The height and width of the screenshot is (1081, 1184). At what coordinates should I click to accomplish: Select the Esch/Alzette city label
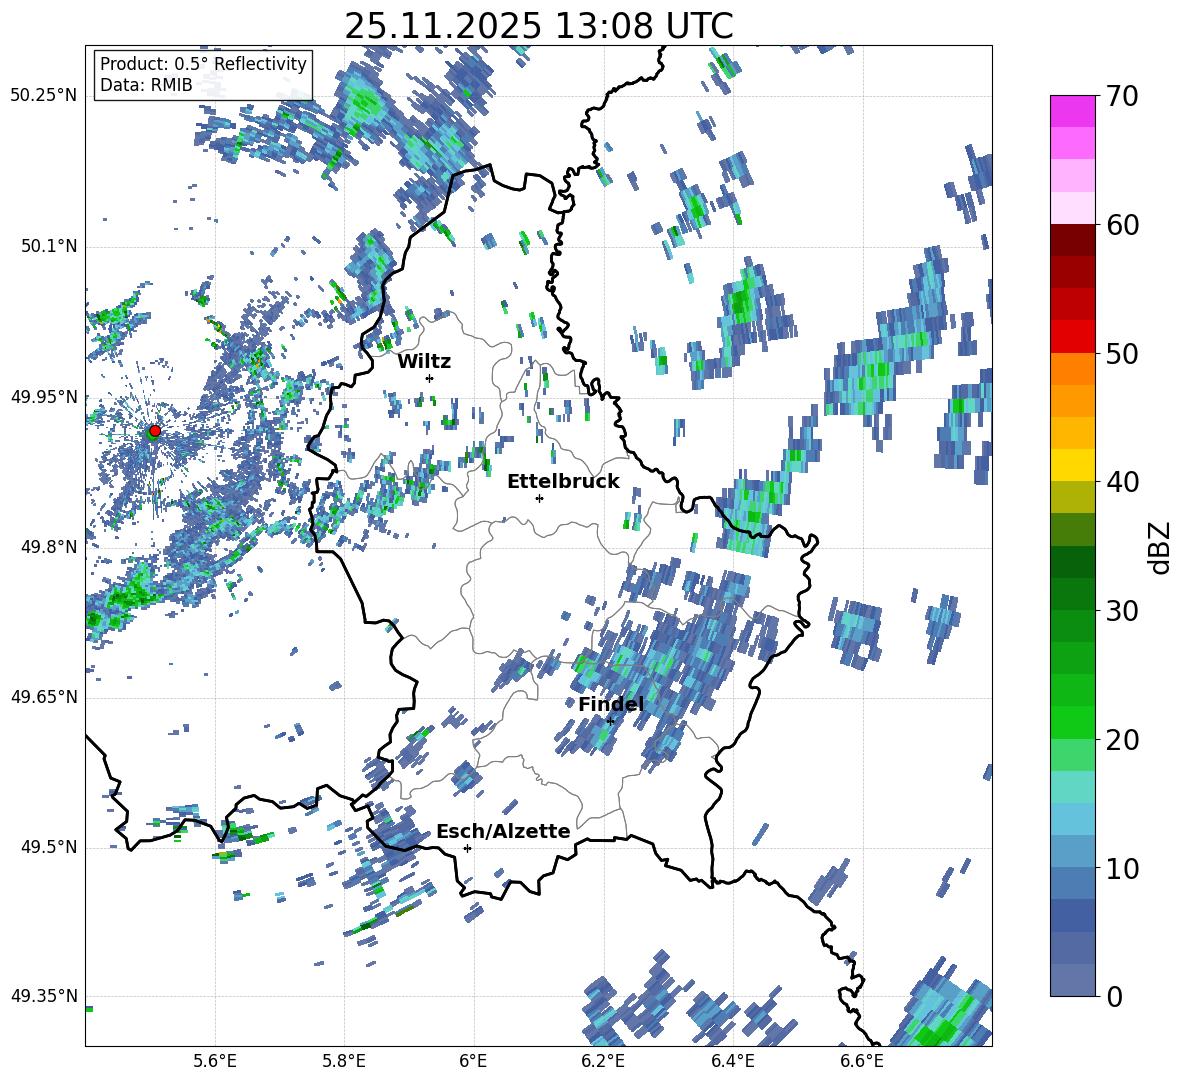pos(503,831)
